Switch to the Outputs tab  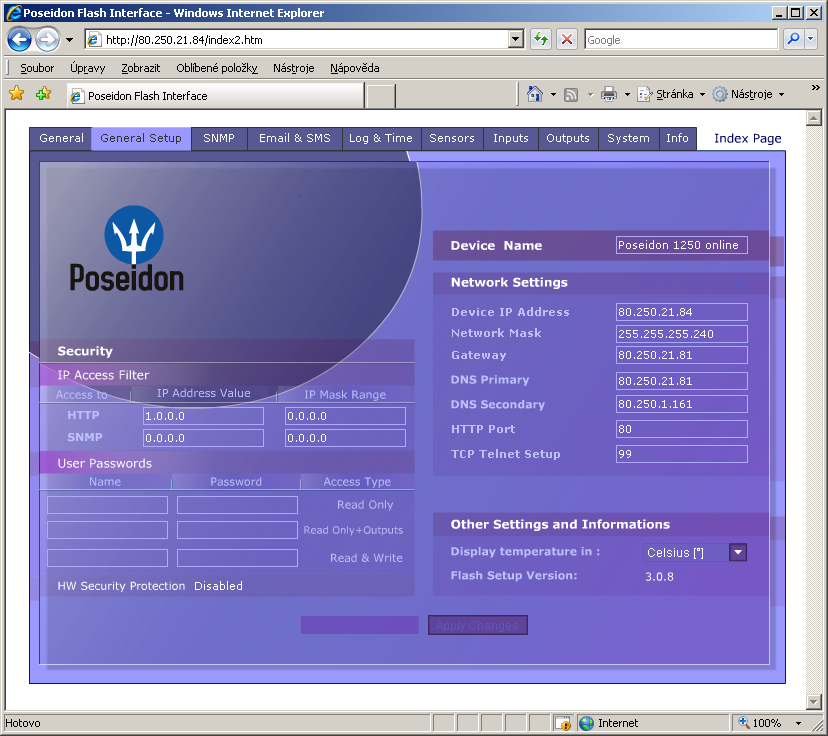(x=568, y=138)
